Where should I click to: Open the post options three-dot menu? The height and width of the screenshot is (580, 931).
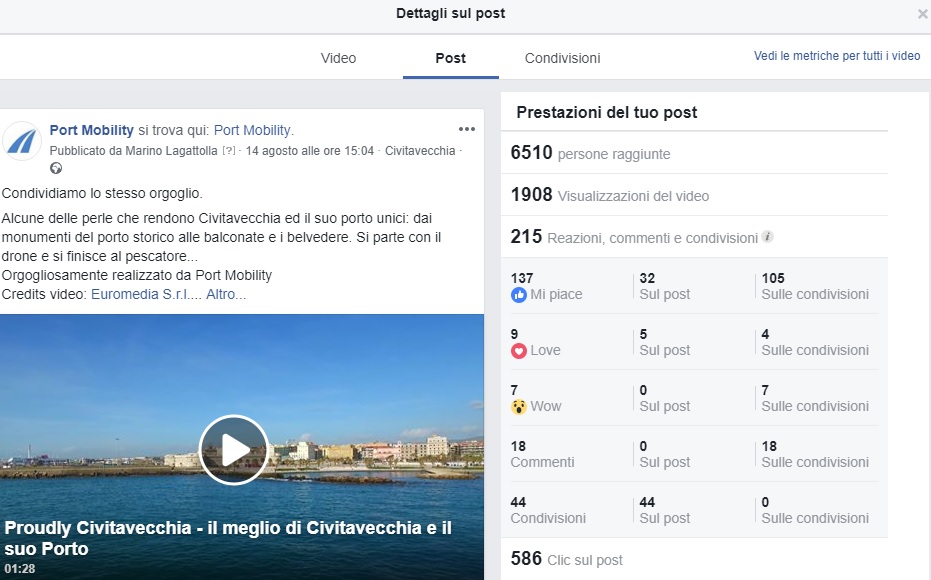467,129
